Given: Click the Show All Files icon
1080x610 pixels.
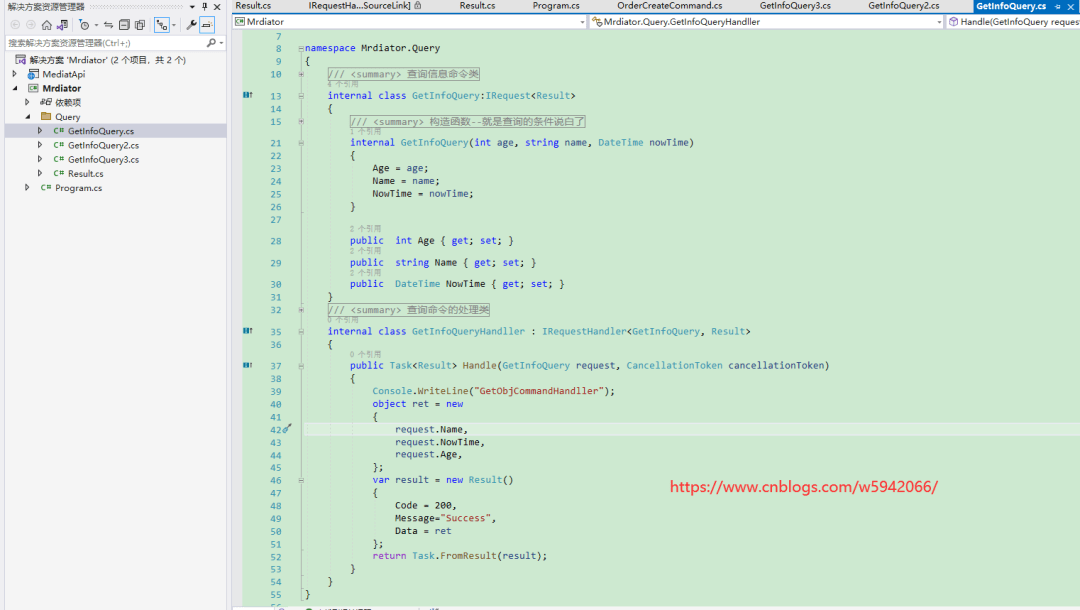Looking at the screenshot, I should 139,24.
